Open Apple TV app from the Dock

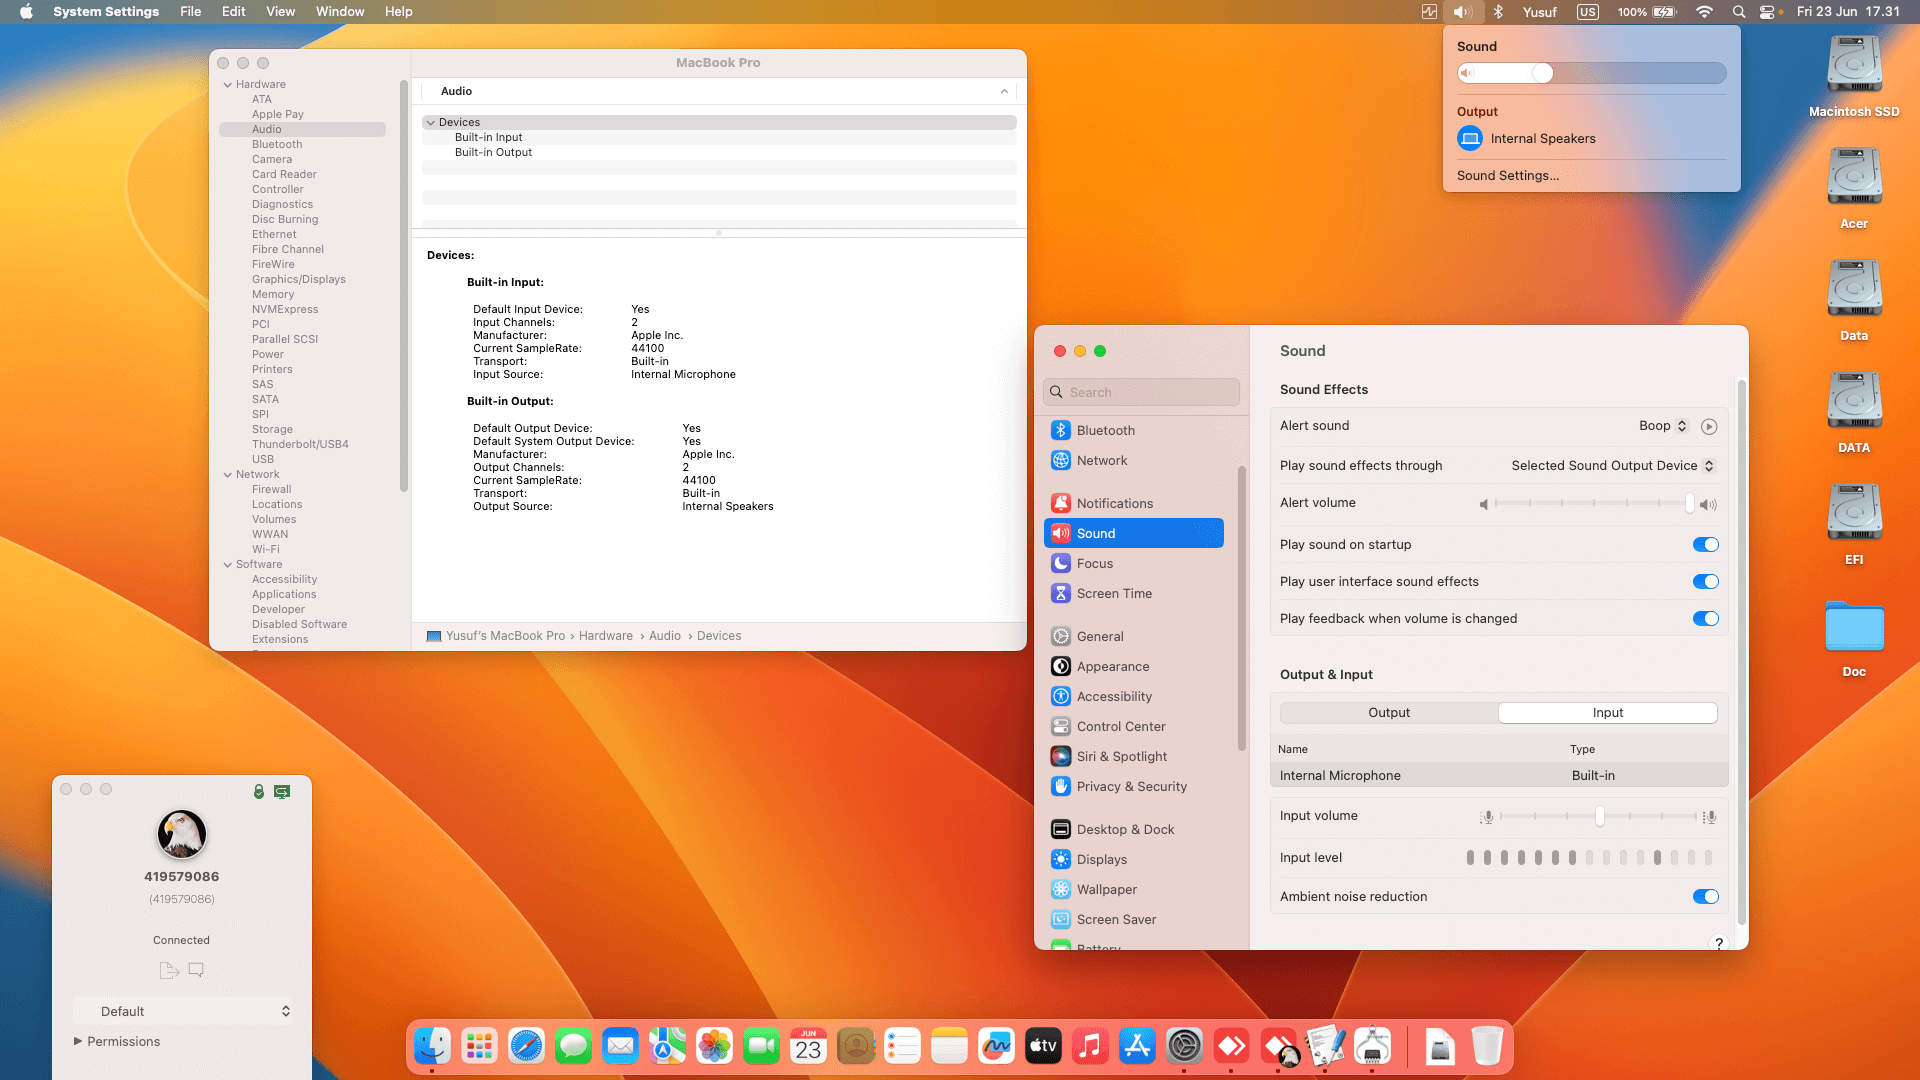point(1043,1047)
